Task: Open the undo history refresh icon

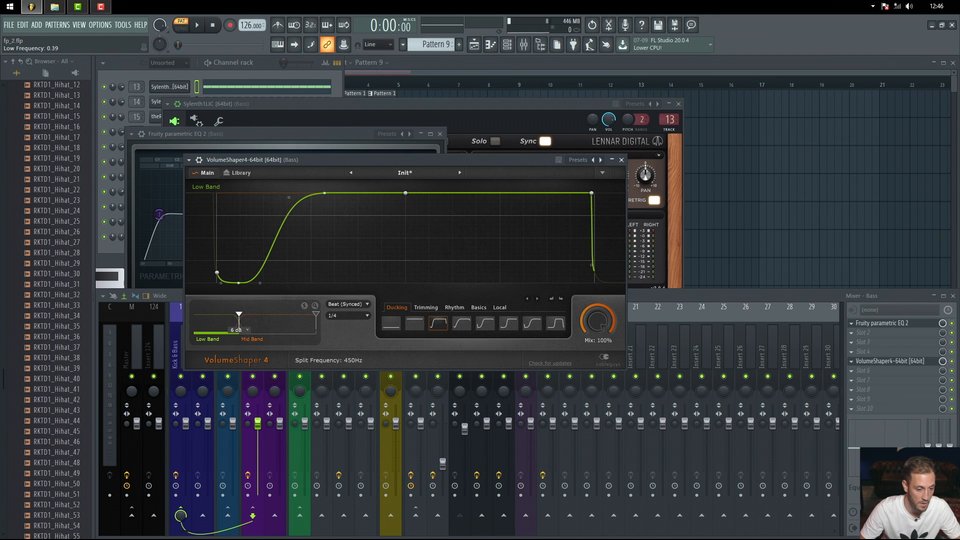Action: click(x=591, y=25)
